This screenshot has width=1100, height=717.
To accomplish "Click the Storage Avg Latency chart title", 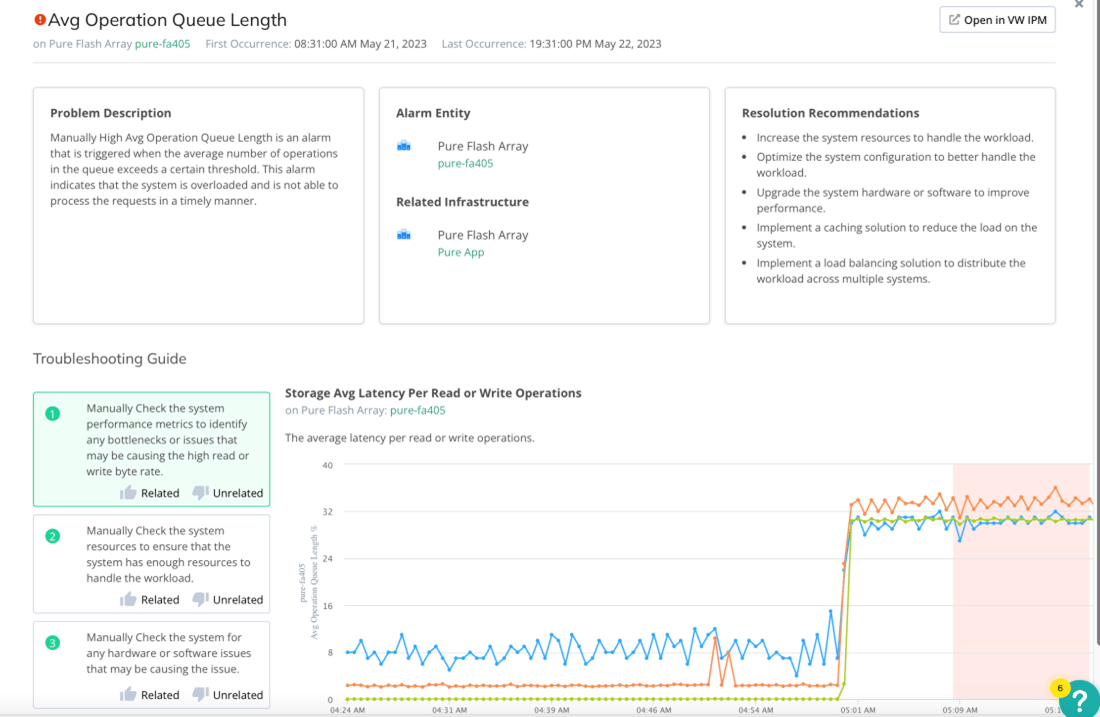I will [433, 393].
